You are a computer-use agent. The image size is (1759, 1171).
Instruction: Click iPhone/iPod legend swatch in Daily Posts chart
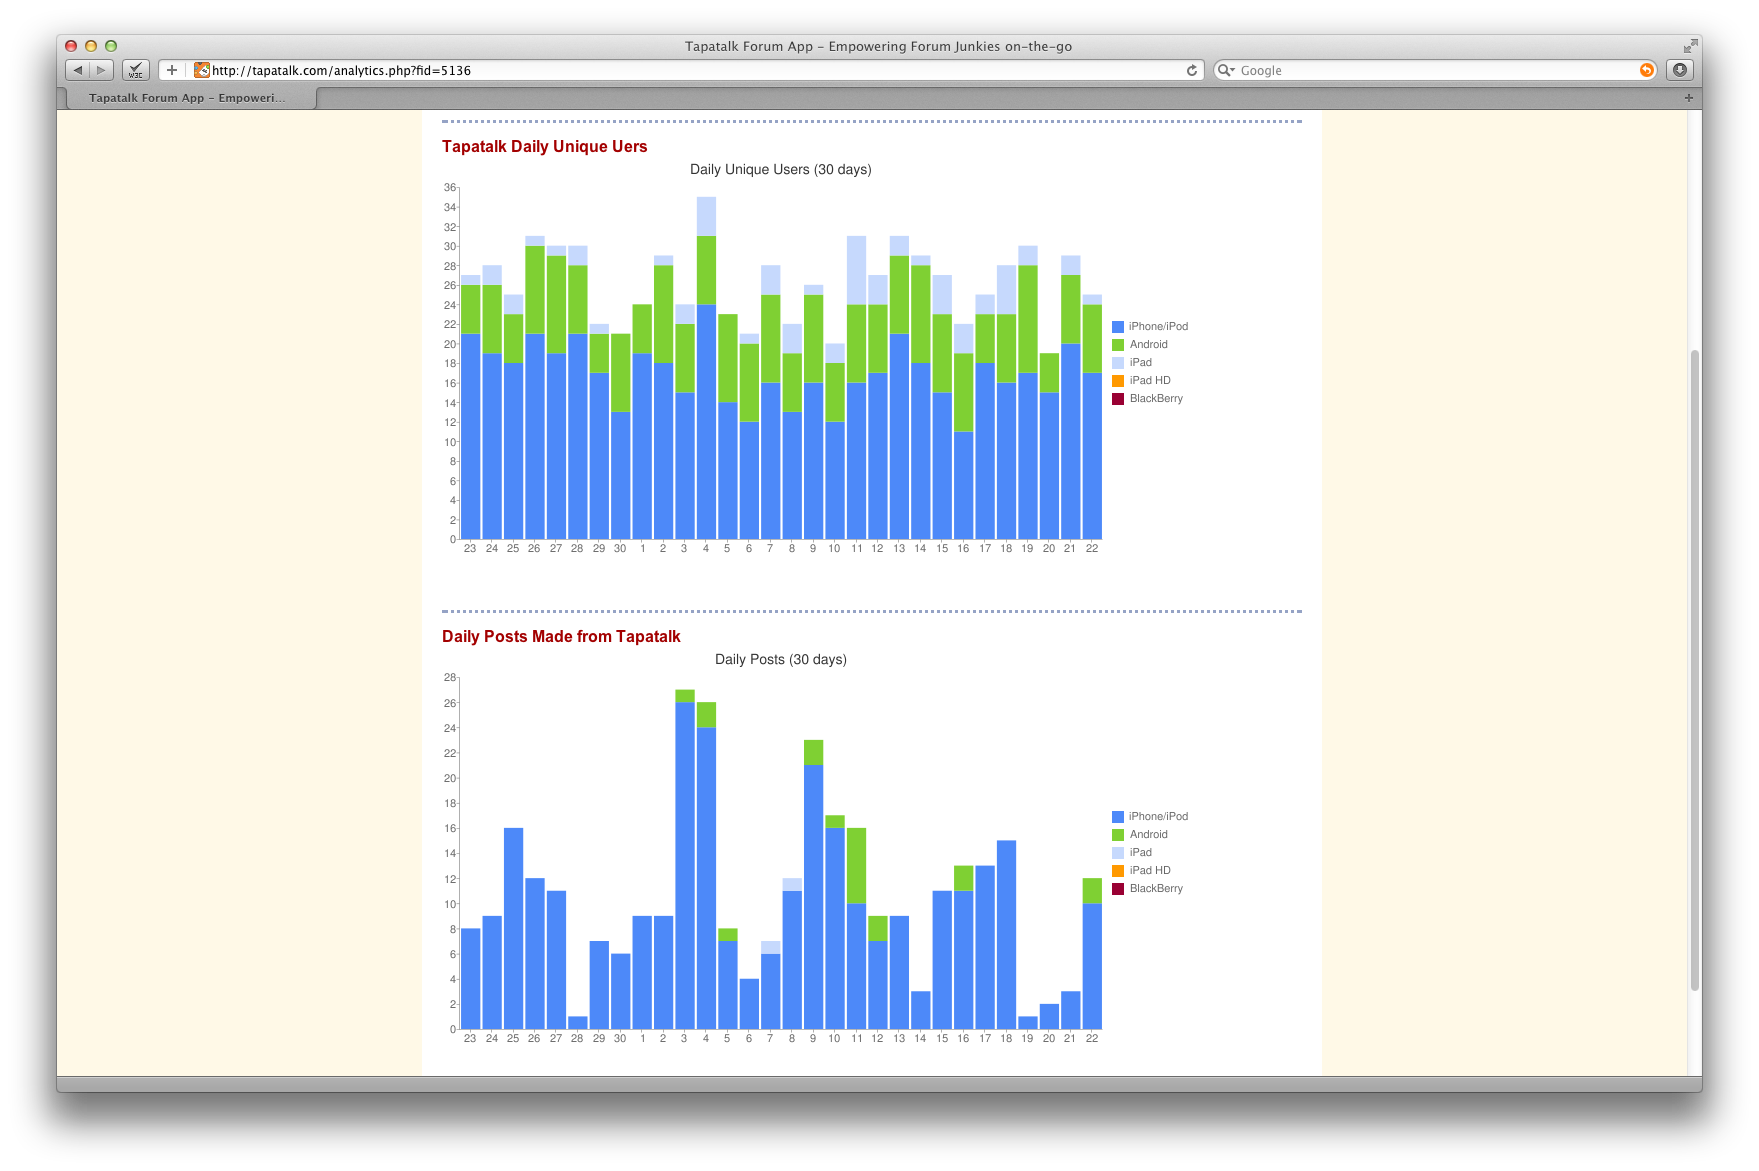click(x=1118, y=817)
